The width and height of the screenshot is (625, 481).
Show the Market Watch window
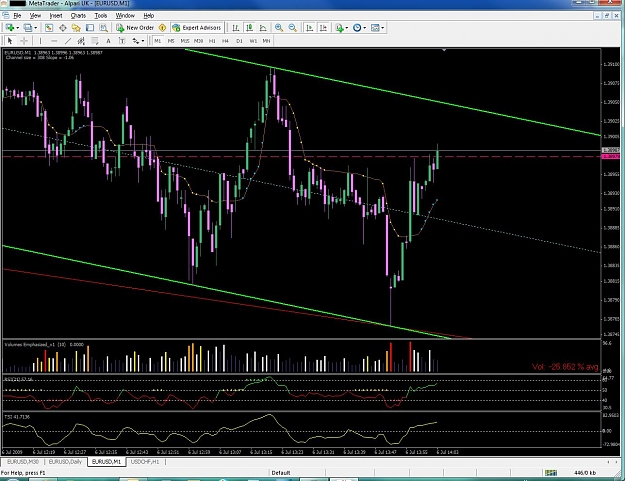[x=49, y=28]
